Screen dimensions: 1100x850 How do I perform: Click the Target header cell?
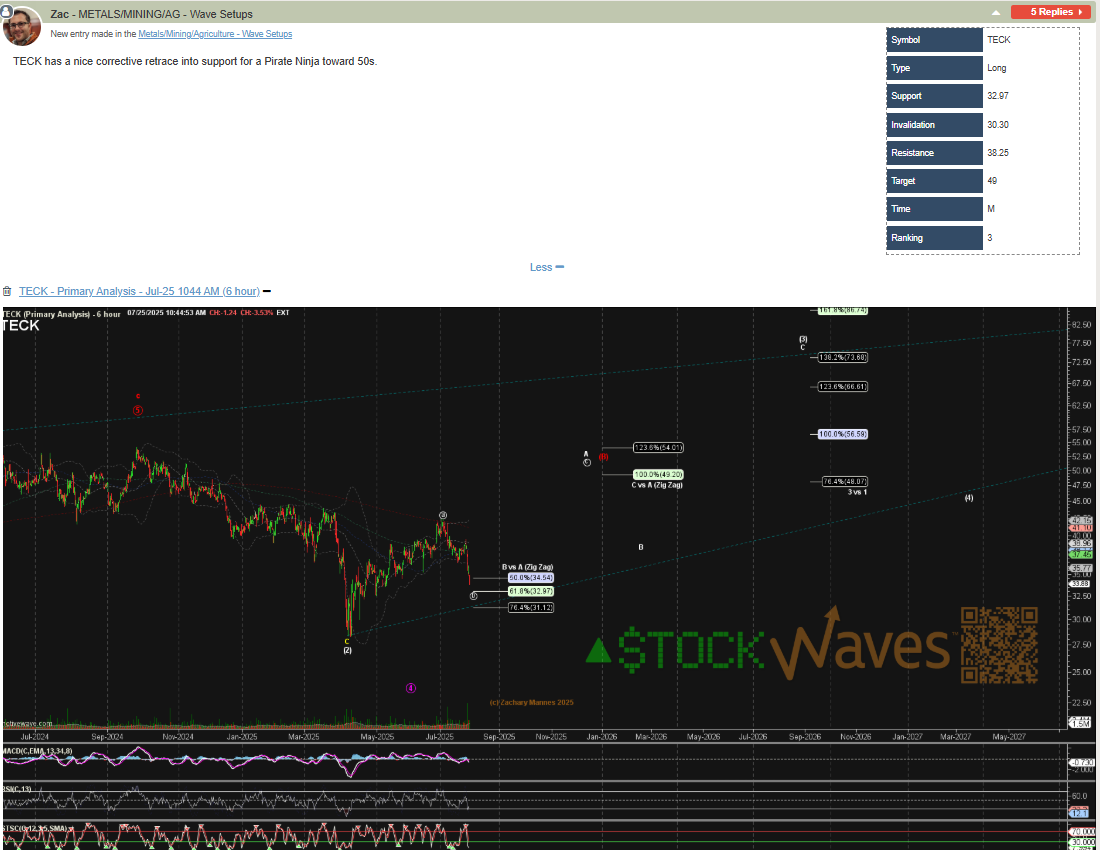click(x=934, y=181)
